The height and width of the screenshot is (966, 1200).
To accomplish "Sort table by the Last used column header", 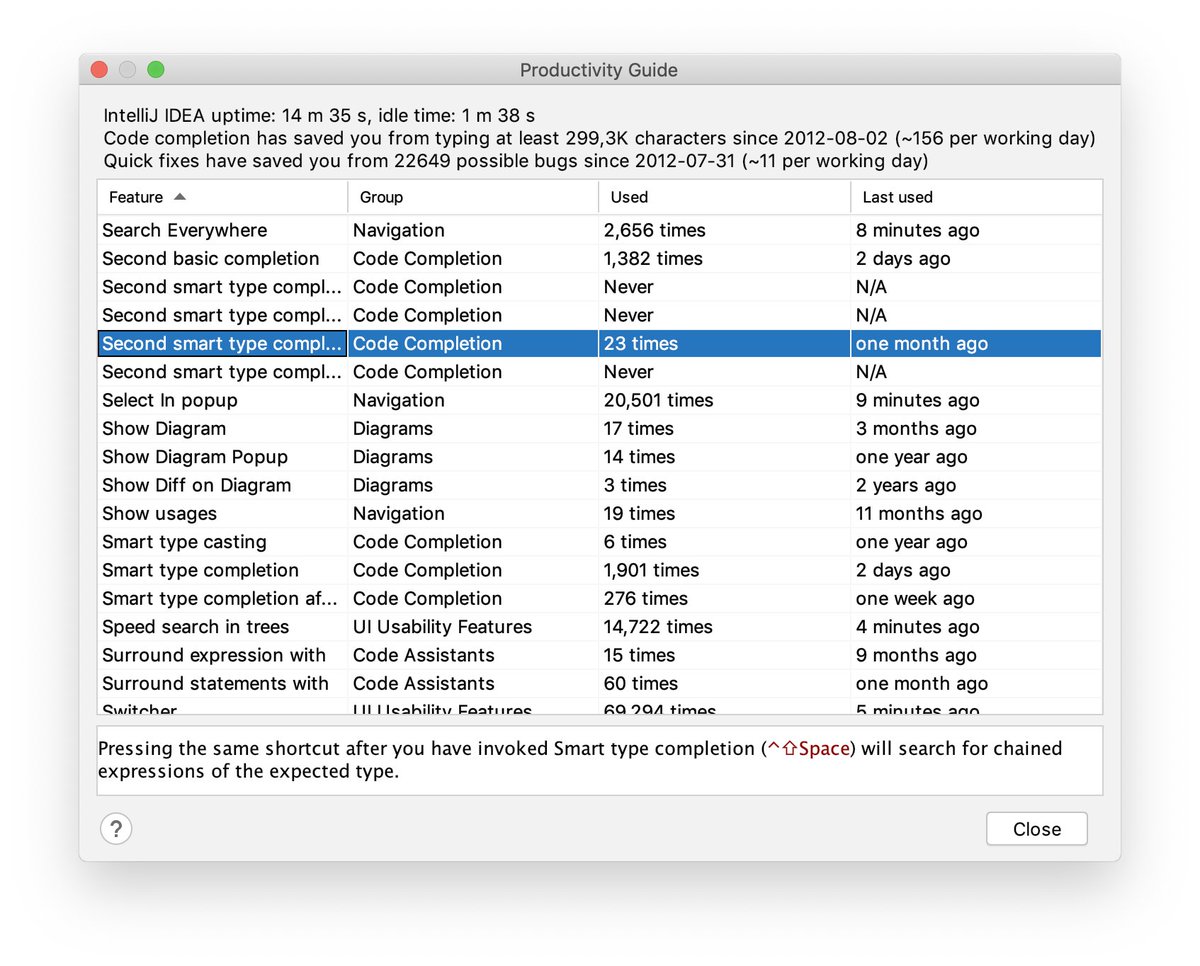I will pos(976,197).
